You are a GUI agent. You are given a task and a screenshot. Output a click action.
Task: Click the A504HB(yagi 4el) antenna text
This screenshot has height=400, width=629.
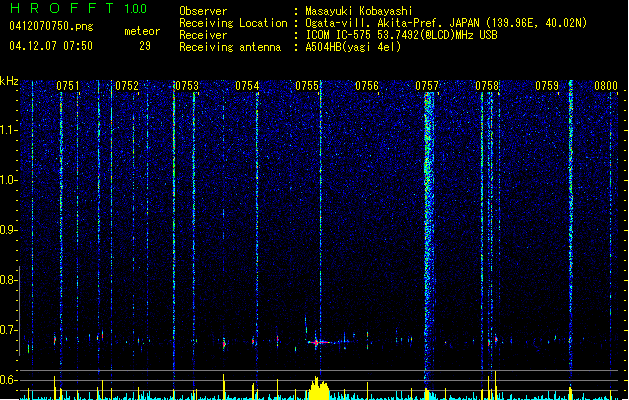click(x=353, y=47)
